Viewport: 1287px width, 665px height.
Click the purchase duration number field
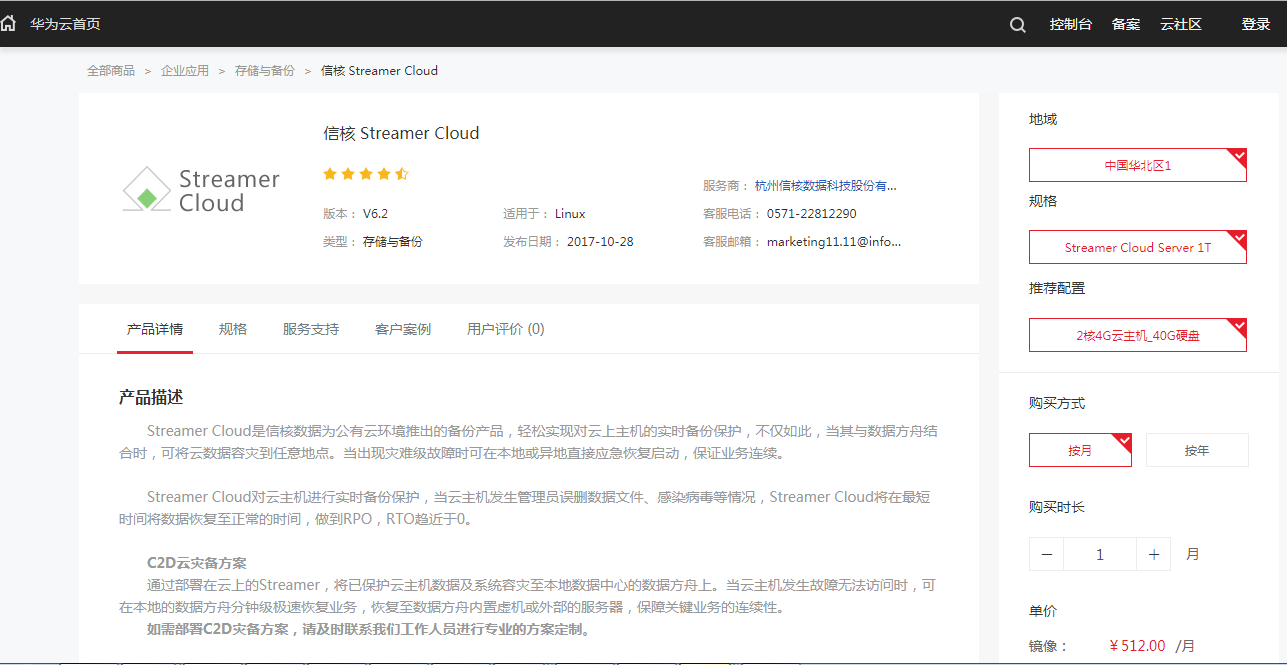[x=1100, y=554]
